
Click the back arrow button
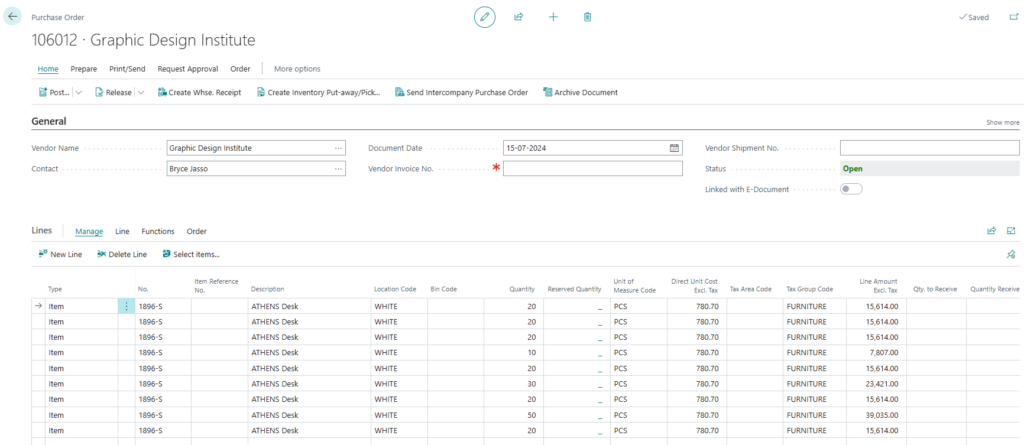13,17
